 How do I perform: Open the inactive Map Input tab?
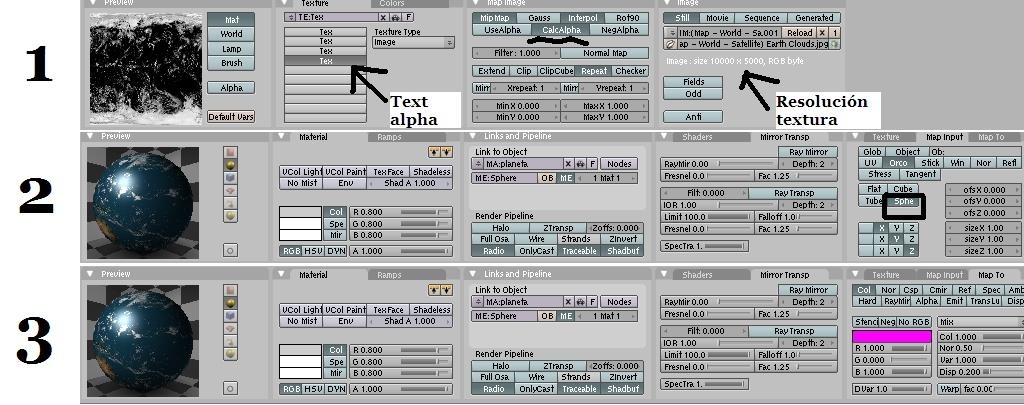pos(944,275)
